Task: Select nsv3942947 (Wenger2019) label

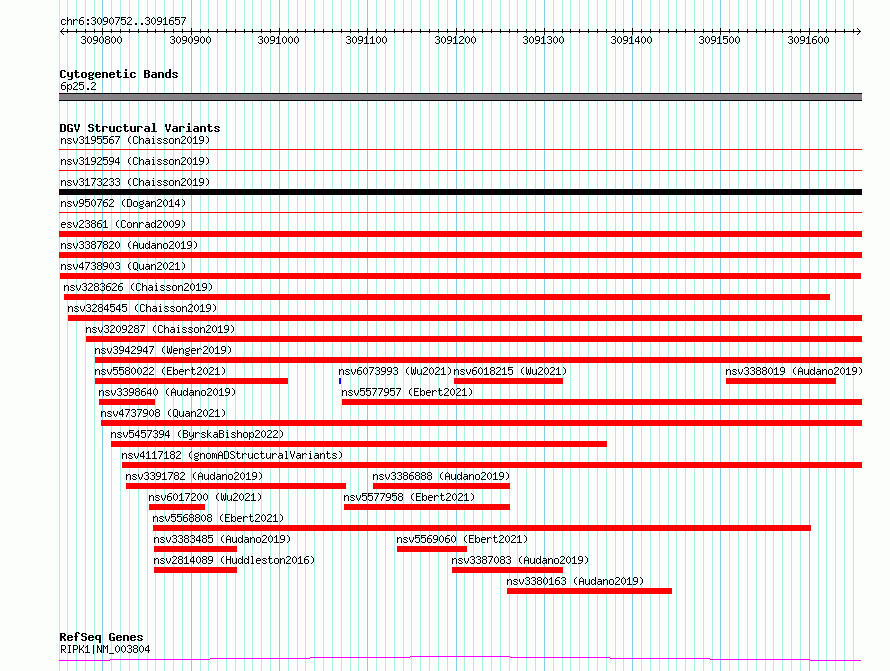Action: click(x=163, y=350)
